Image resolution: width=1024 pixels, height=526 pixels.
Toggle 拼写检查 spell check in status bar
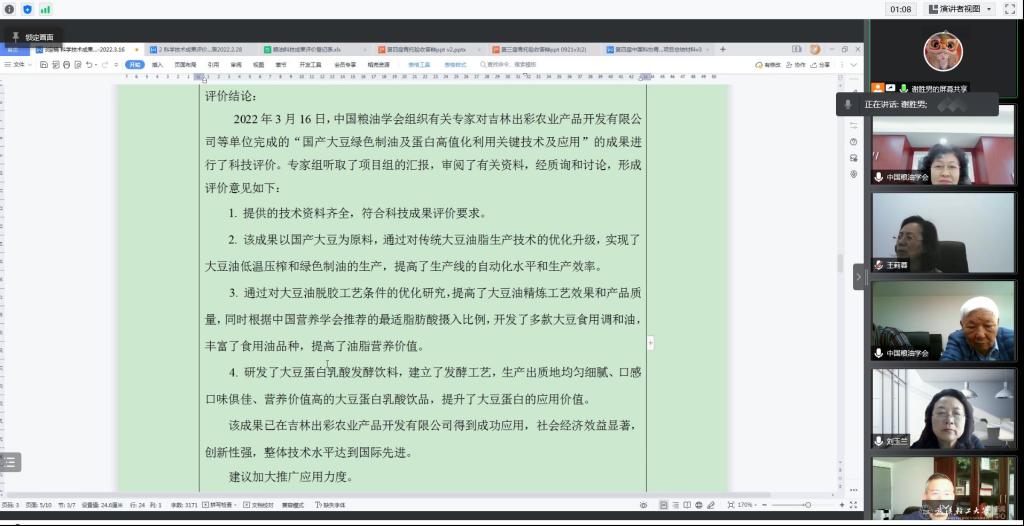click(x=219, y=505)
